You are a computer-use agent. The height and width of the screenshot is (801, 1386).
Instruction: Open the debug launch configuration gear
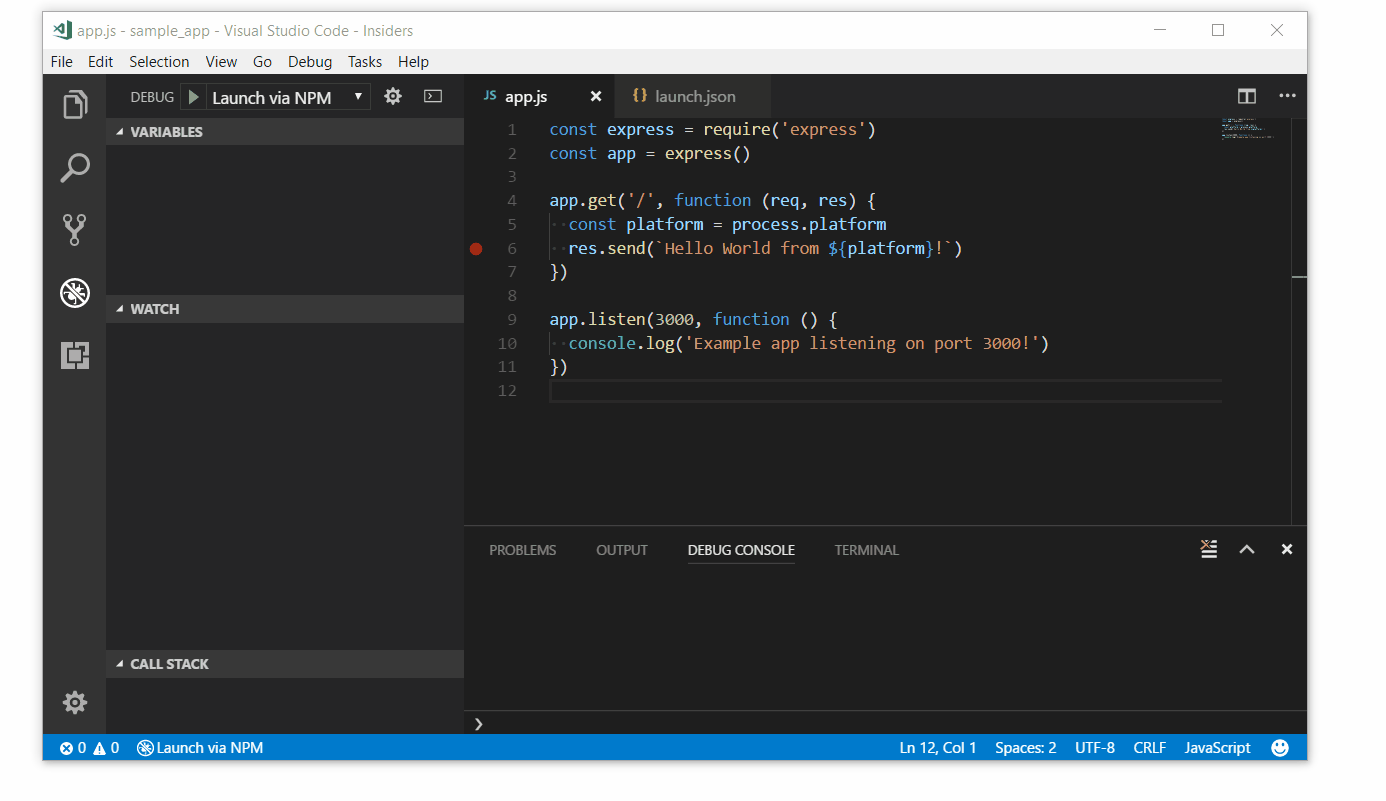392,96
